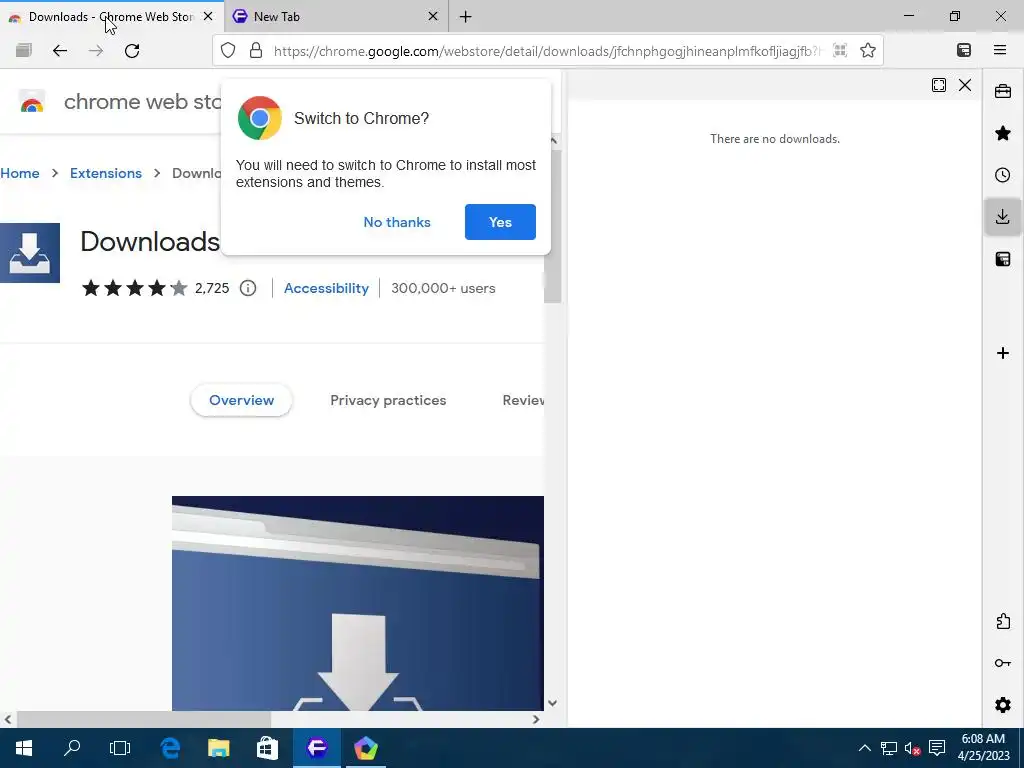Click the Downloads extension icon
Viewport: 1024px width, 768px height.
pyautogui.click(x=29, y=253)
